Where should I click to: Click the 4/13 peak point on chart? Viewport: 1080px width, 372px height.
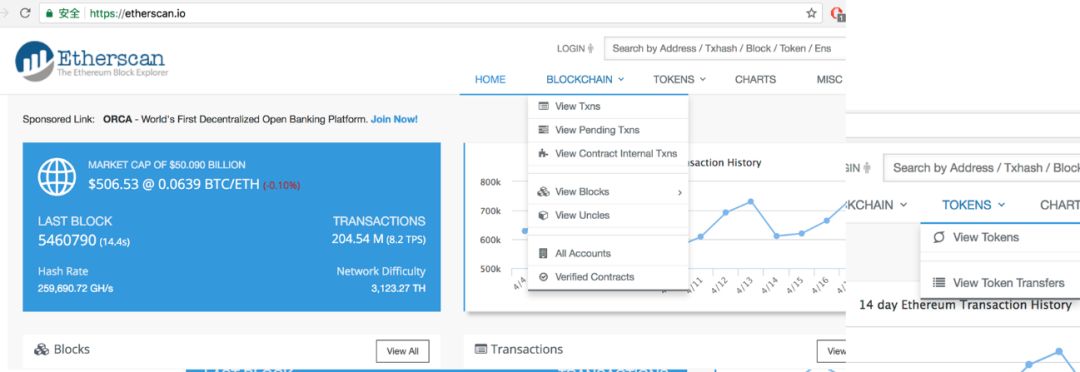coord(750,201)
